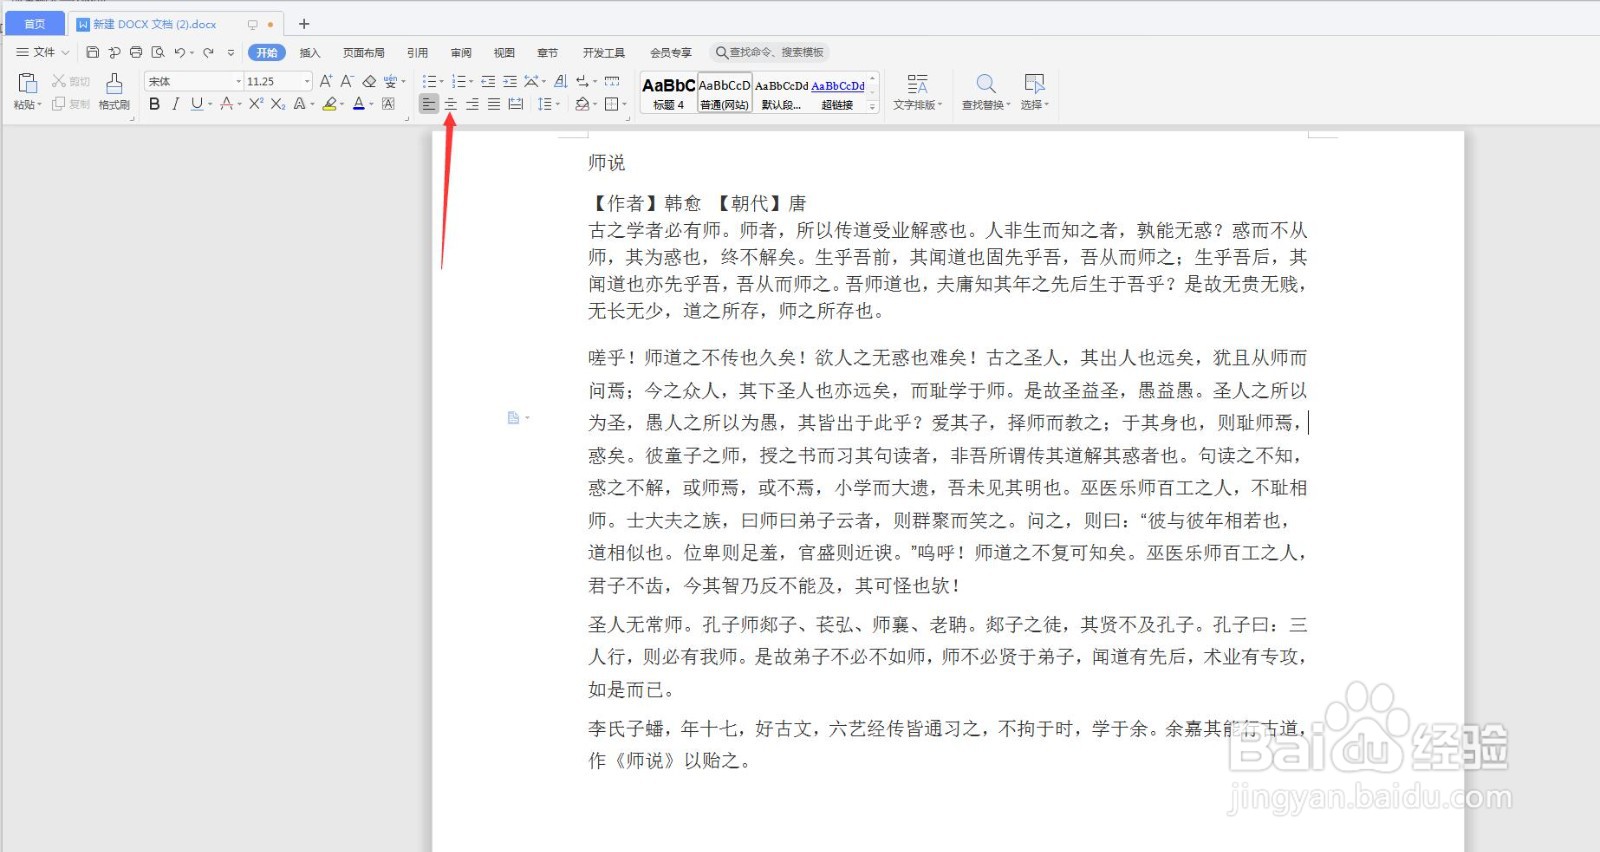Click the paragraph layout icon in left margin

pyautogui.click(x=514, y=417)
